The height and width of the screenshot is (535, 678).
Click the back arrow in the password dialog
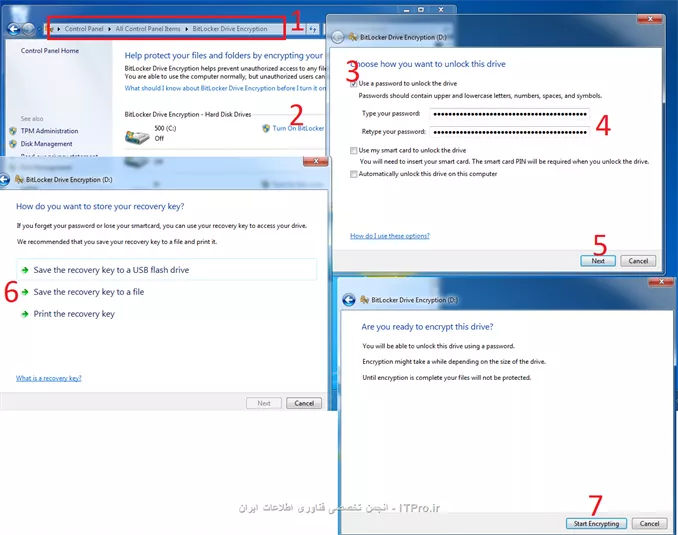[x=337, y=38]
